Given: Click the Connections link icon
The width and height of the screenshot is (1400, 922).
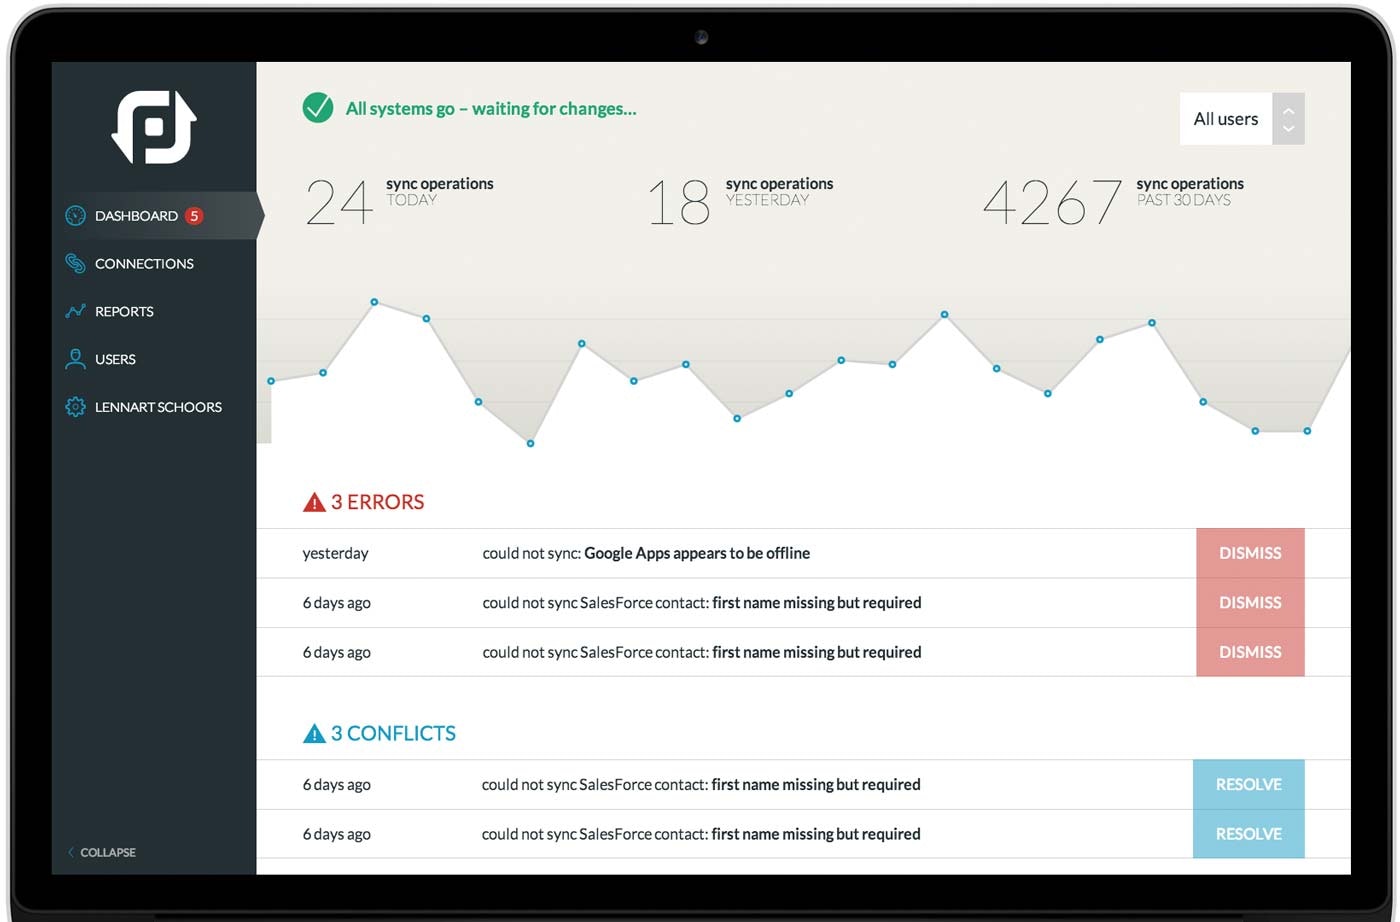Looking at the screenshot, I should coord(75,263).
